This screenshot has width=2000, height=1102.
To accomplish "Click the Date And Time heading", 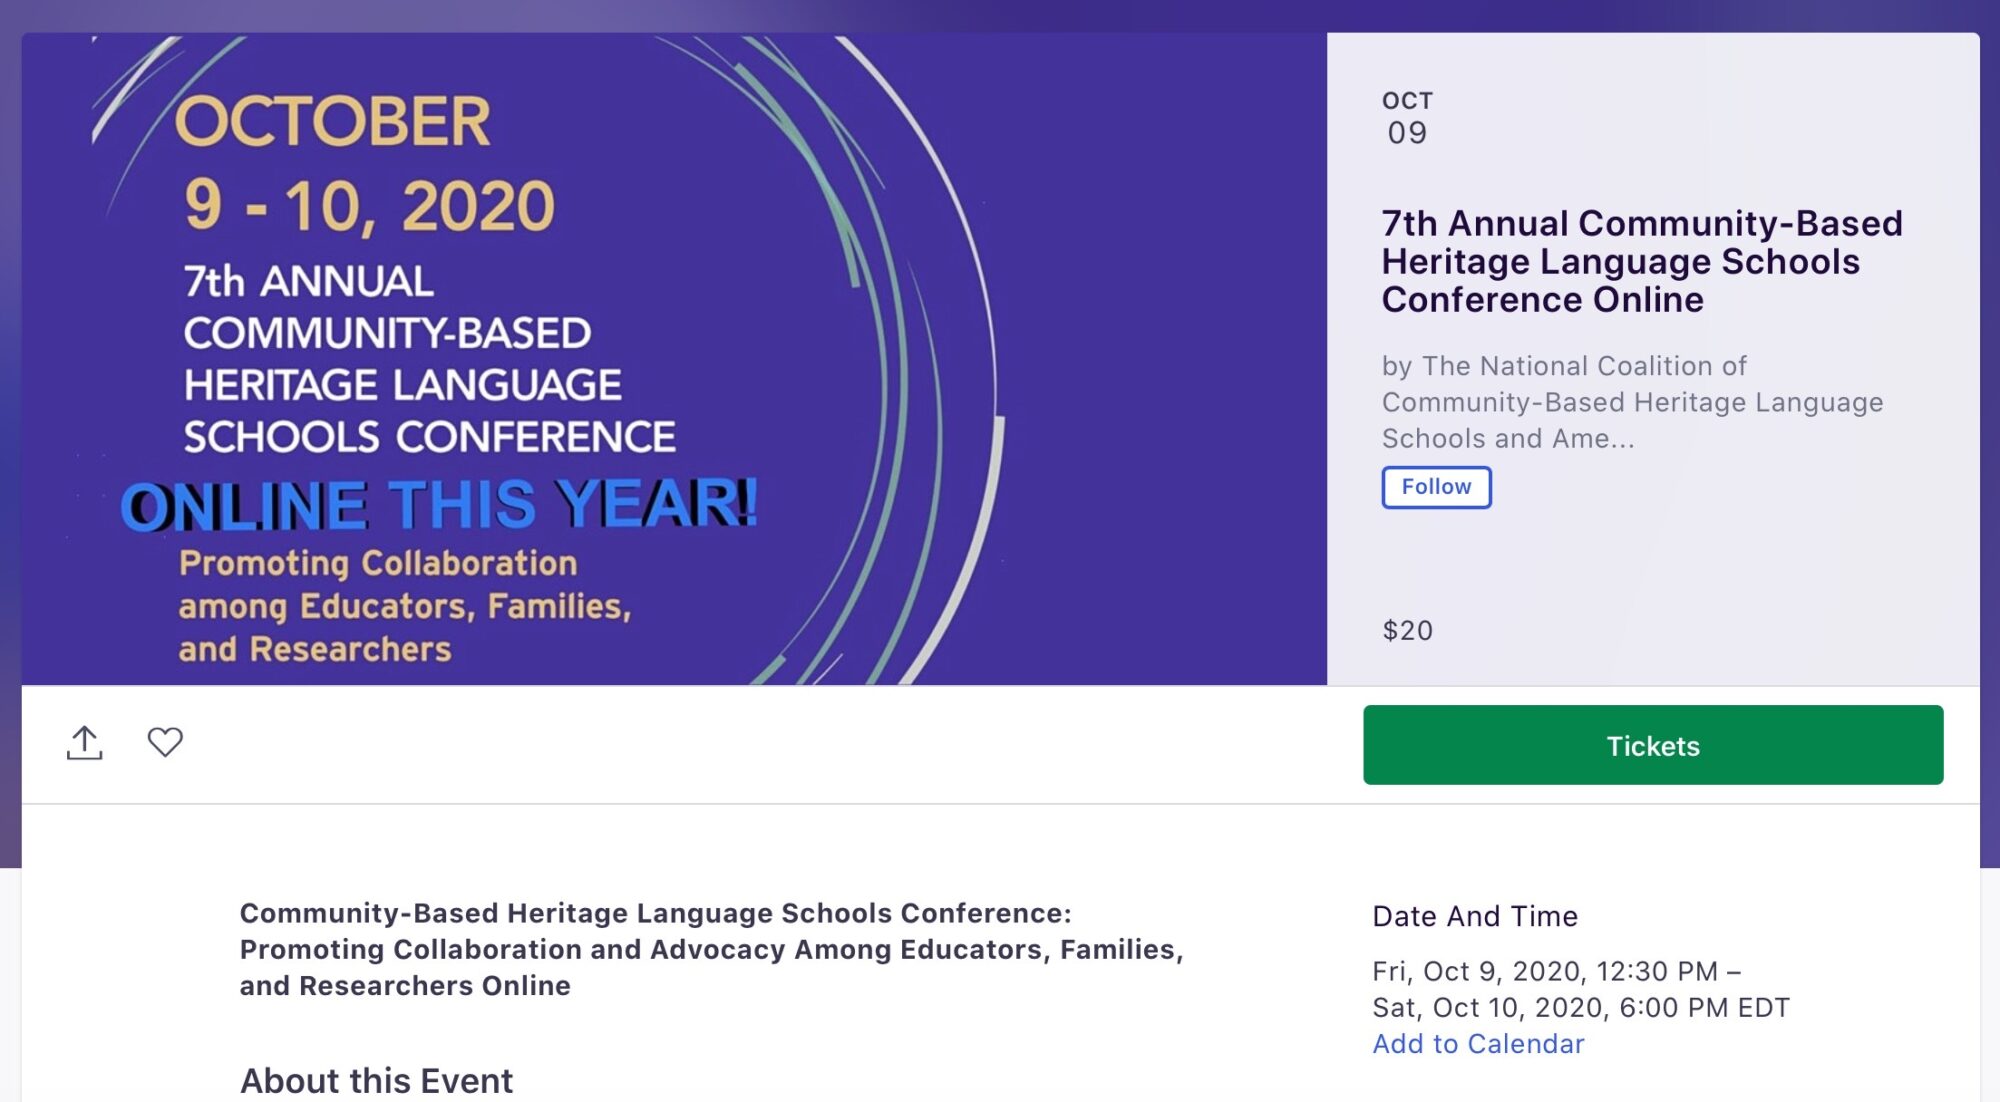I will point(1475,917).
